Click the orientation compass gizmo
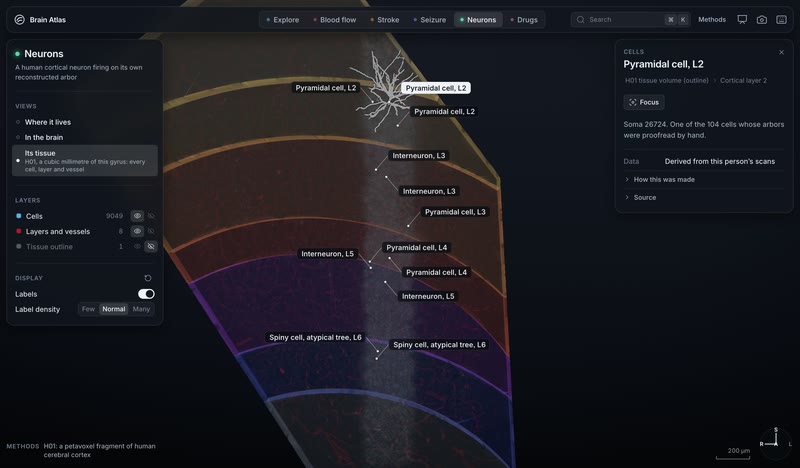The height and width of the screenshot is (468, 800). [776, 443]
